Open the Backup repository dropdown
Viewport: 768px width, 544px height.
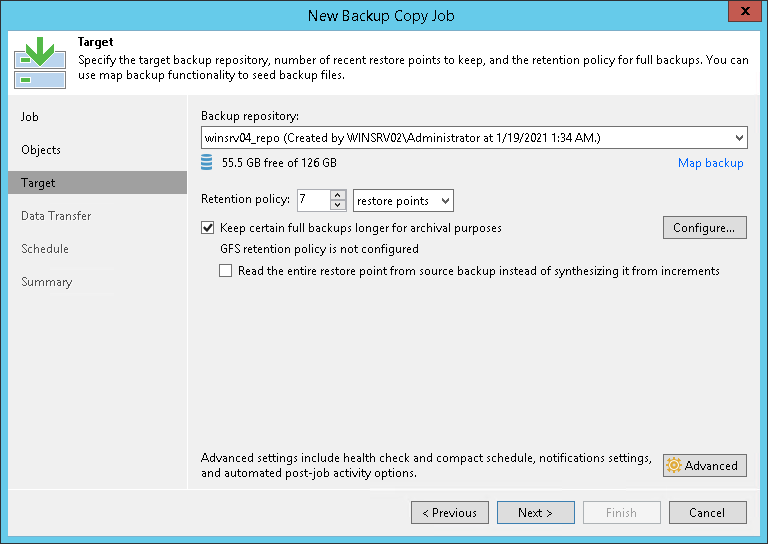point(739,138)
